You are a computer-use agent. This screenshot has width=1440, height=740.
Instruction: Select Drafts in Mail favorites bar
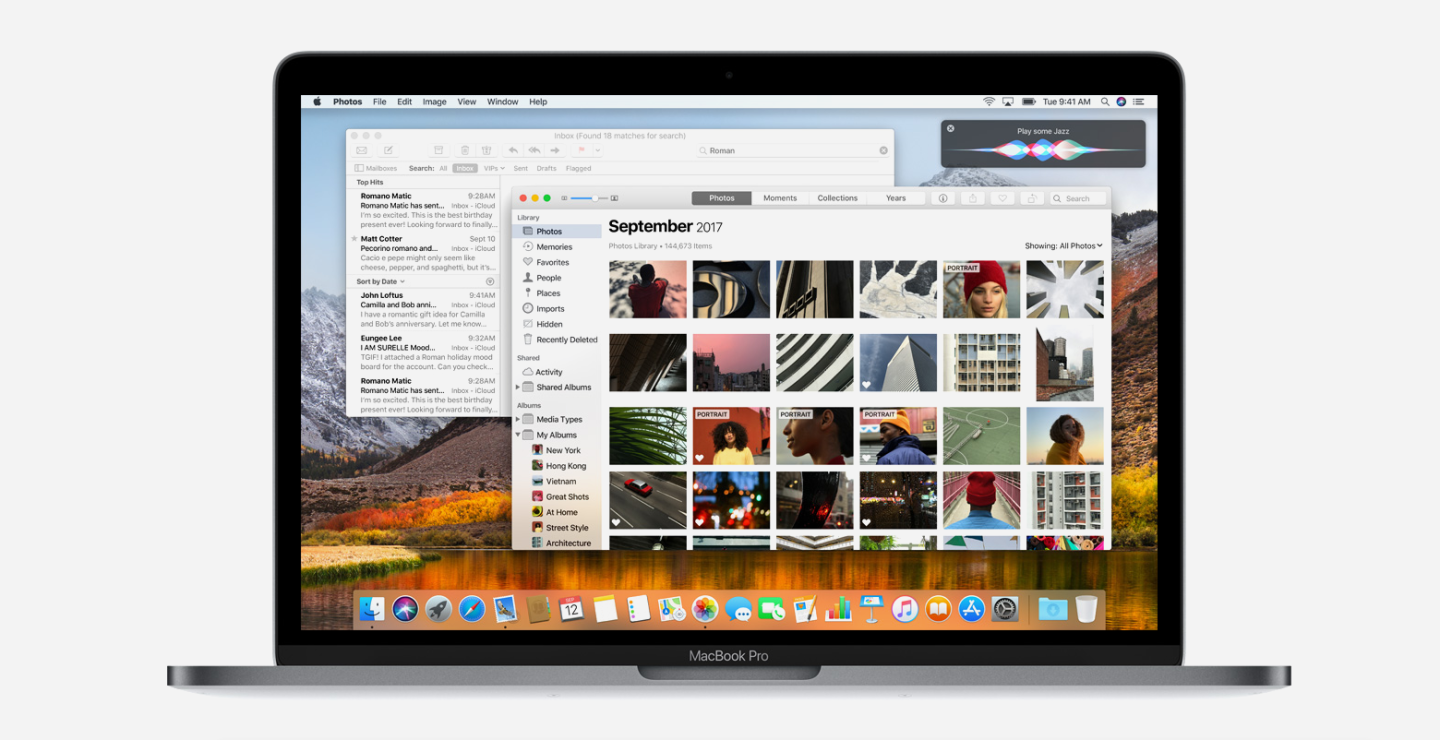[x=546, y=168]
